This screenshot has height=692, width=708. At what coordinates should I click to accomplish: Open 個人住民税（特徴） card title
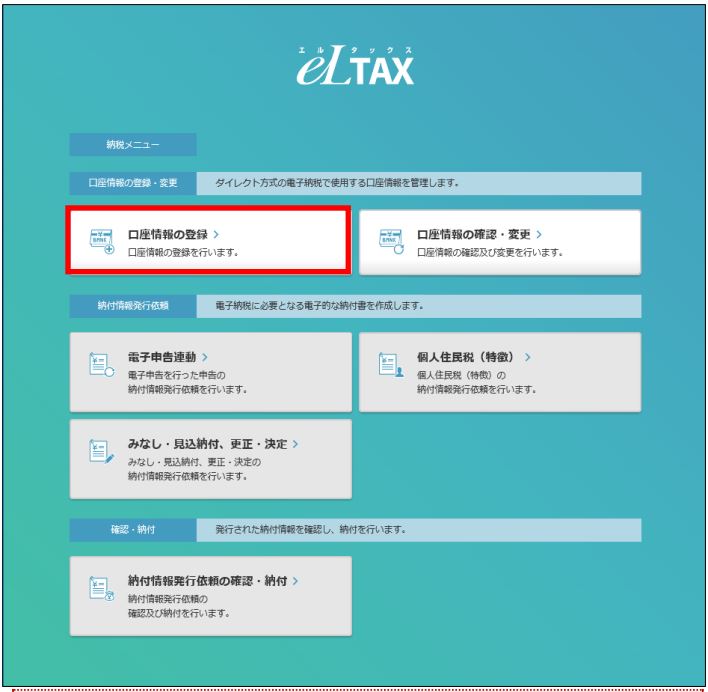(x=466, y=358)
